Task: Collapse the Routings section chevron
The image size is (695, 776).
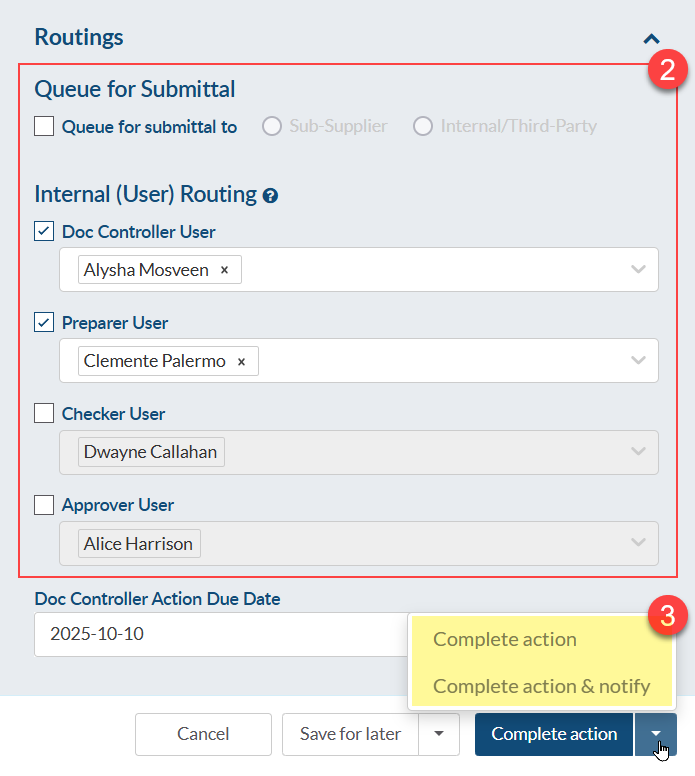Action: click(651, 39)
